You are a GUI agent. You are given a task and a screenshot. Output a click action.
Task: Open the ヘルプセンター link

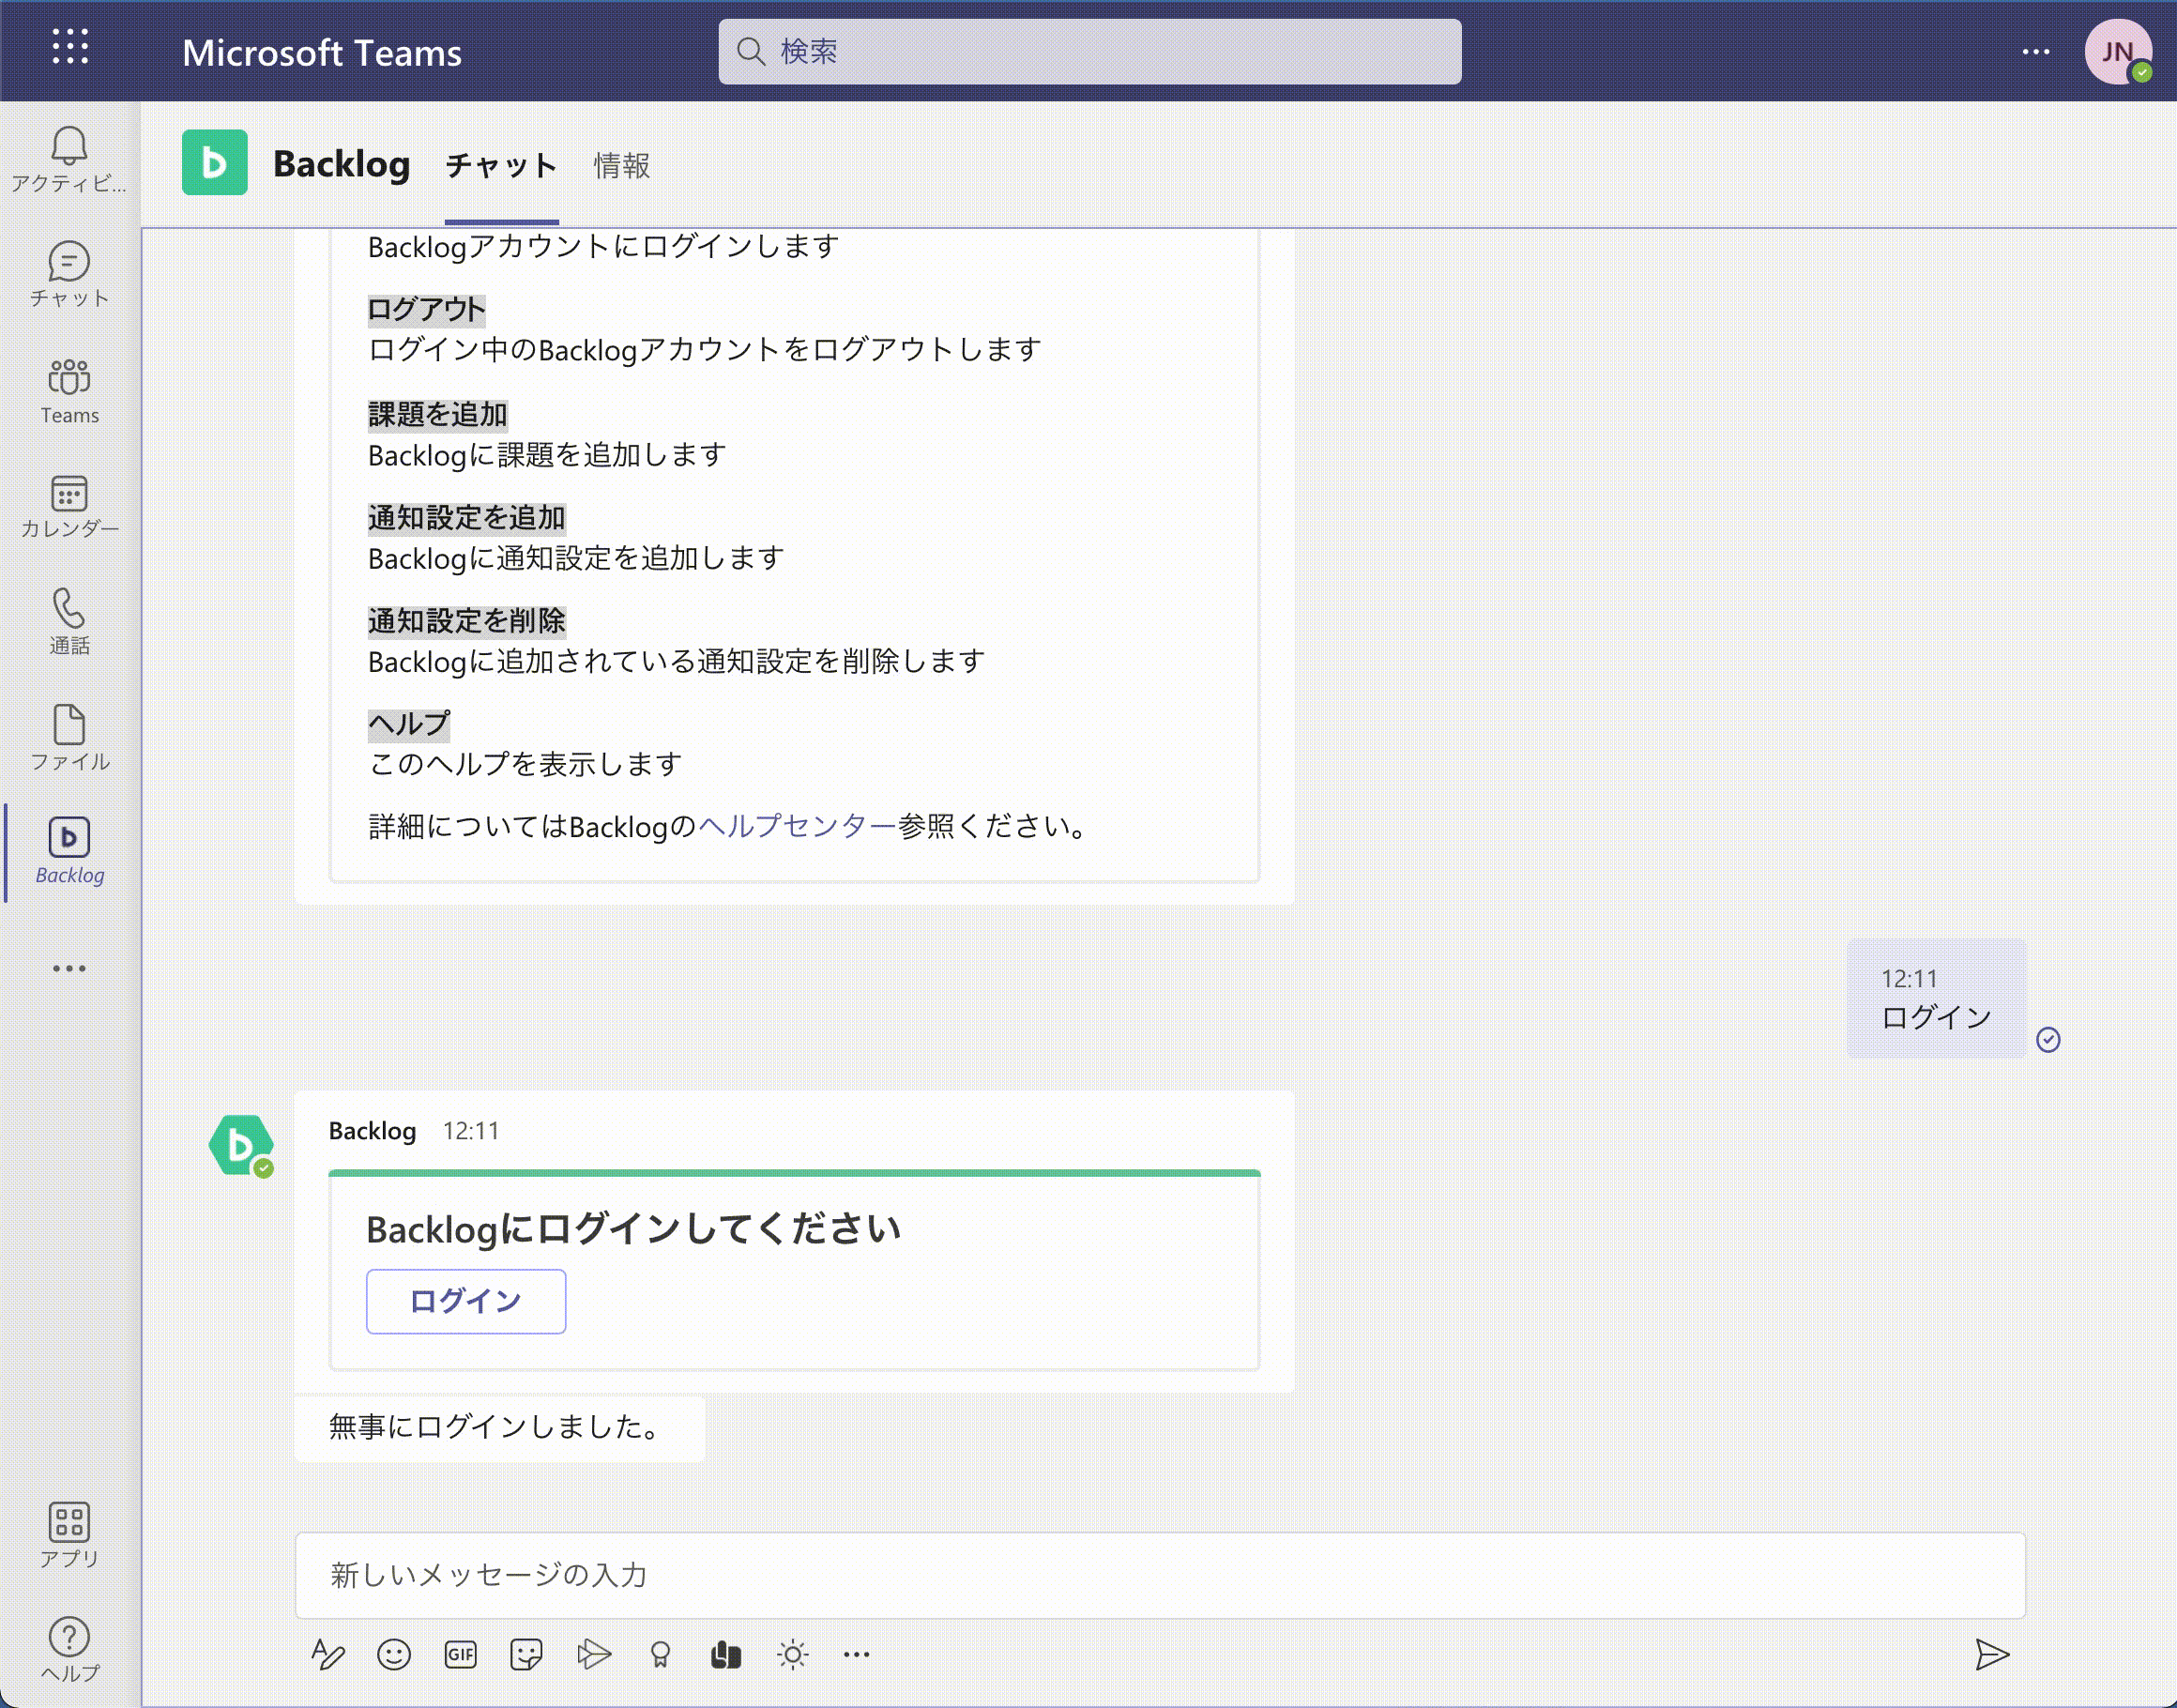[x=797, y=826]
